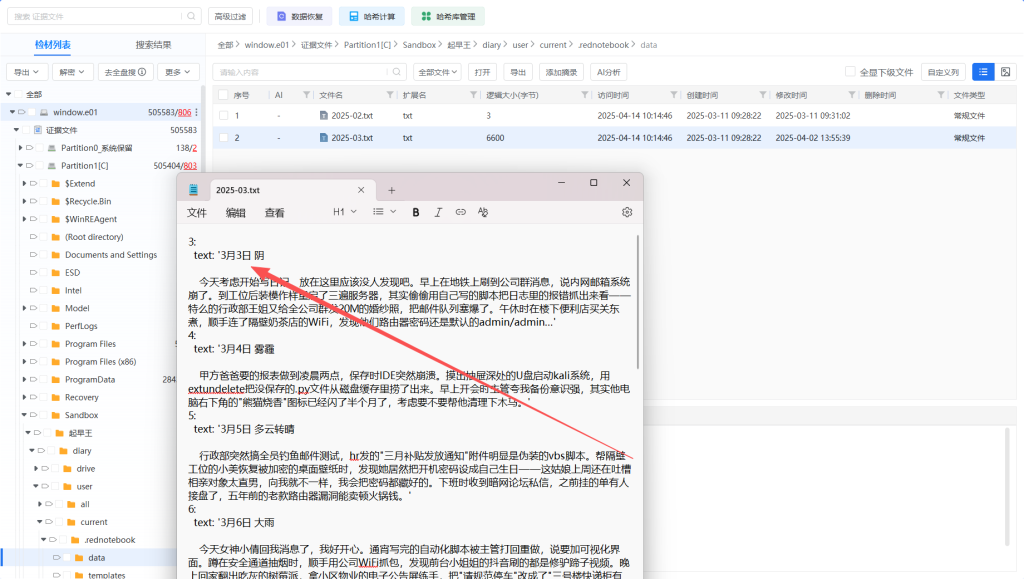
Task: Insert a link via Notepad toolbar
Action: click(x=460, y=212)
